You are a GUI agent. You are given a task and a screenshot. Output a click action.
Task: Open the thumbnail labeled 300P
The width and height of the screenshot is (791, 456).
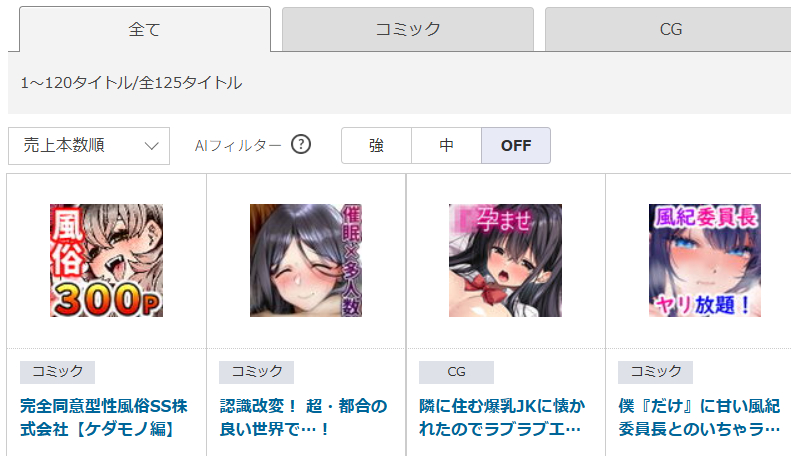click(x=106, y=260)
